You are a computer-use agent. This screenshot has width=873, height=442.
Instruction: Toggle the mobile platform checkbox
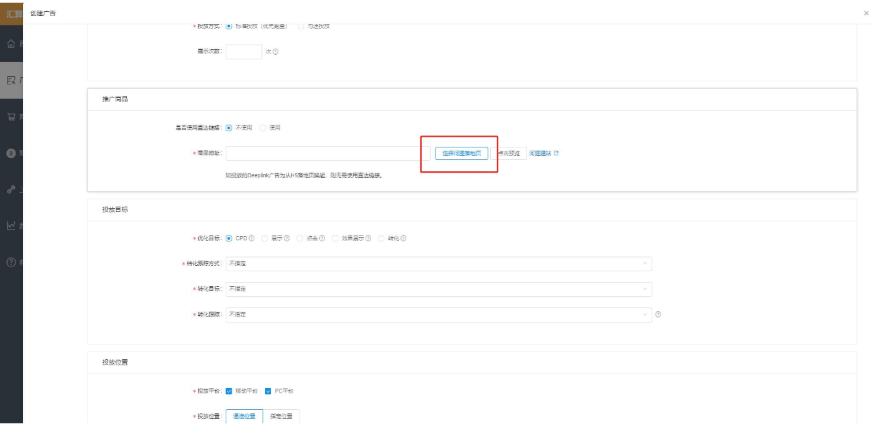[230, 390]
